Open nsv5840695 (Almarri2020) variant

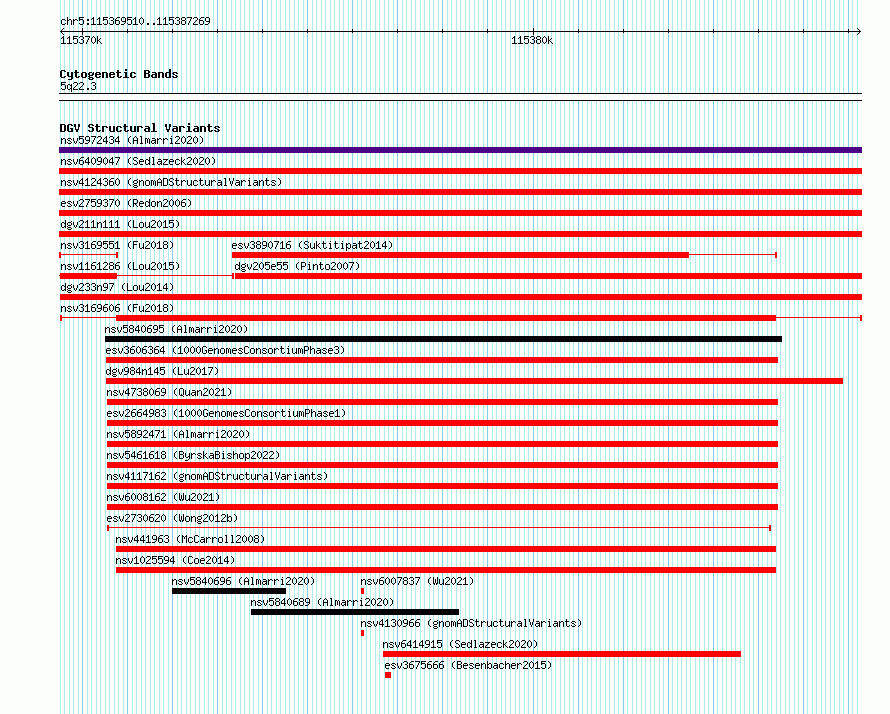click(176, 329)
